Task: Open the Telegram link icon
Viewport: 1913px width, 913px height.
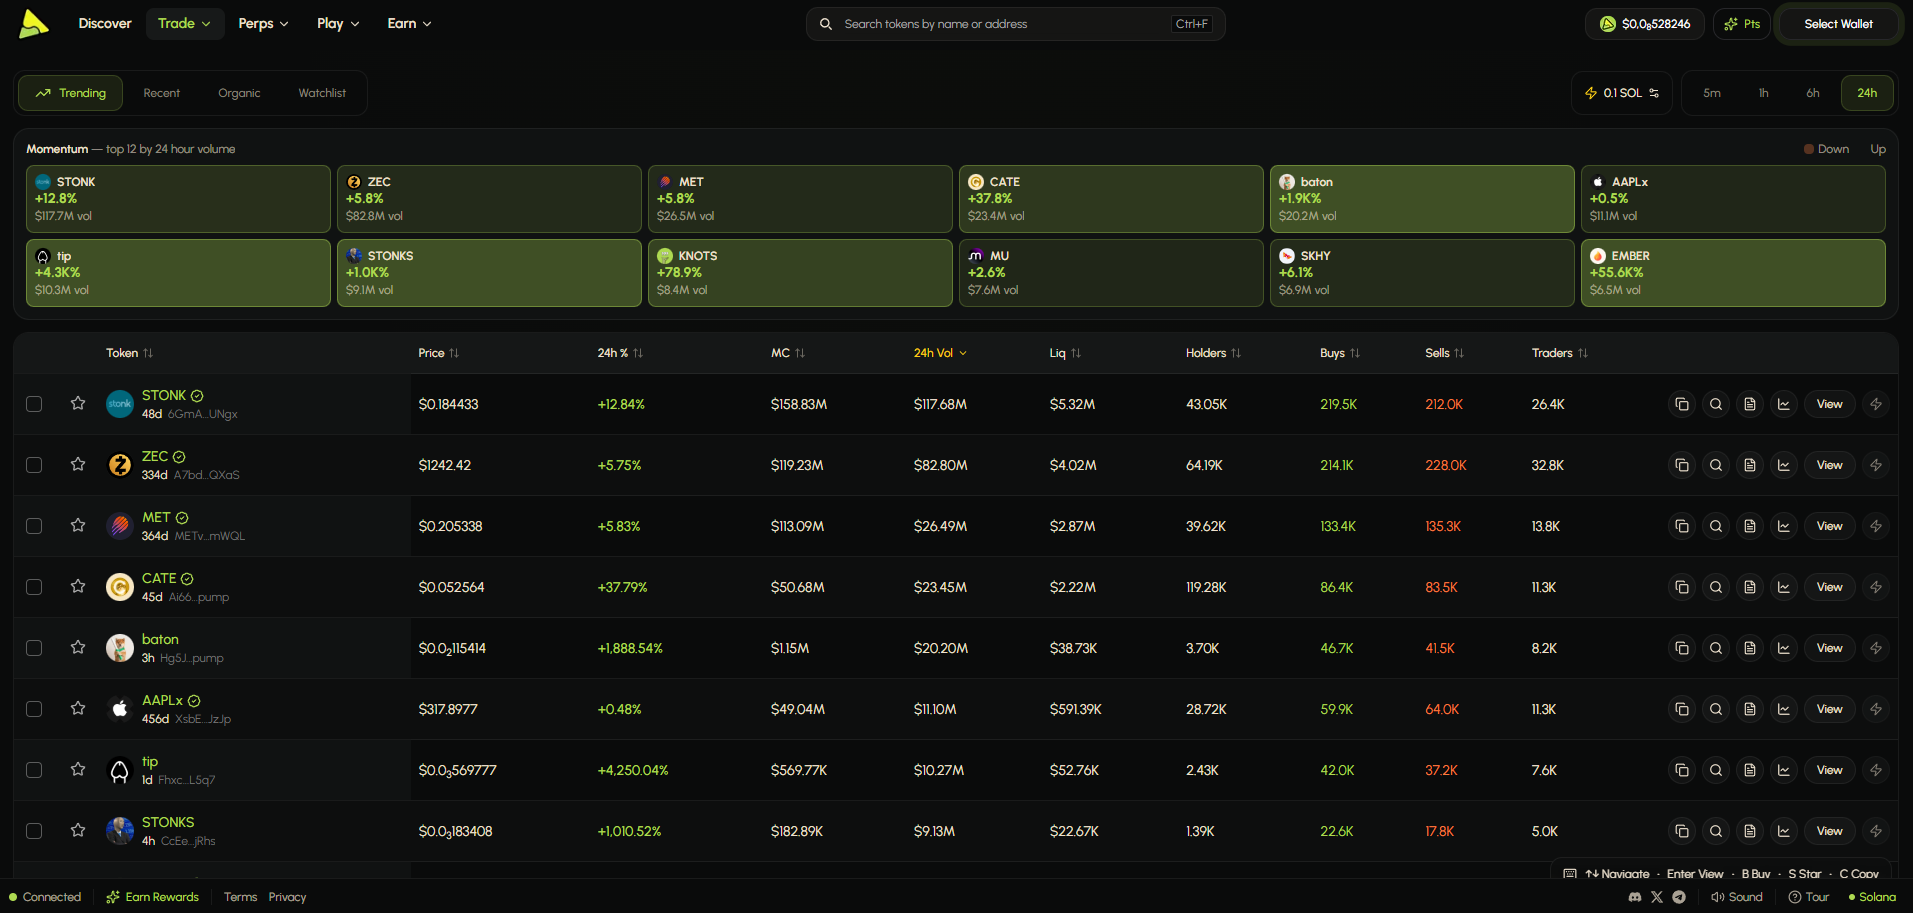Action: pos(1679,897)
